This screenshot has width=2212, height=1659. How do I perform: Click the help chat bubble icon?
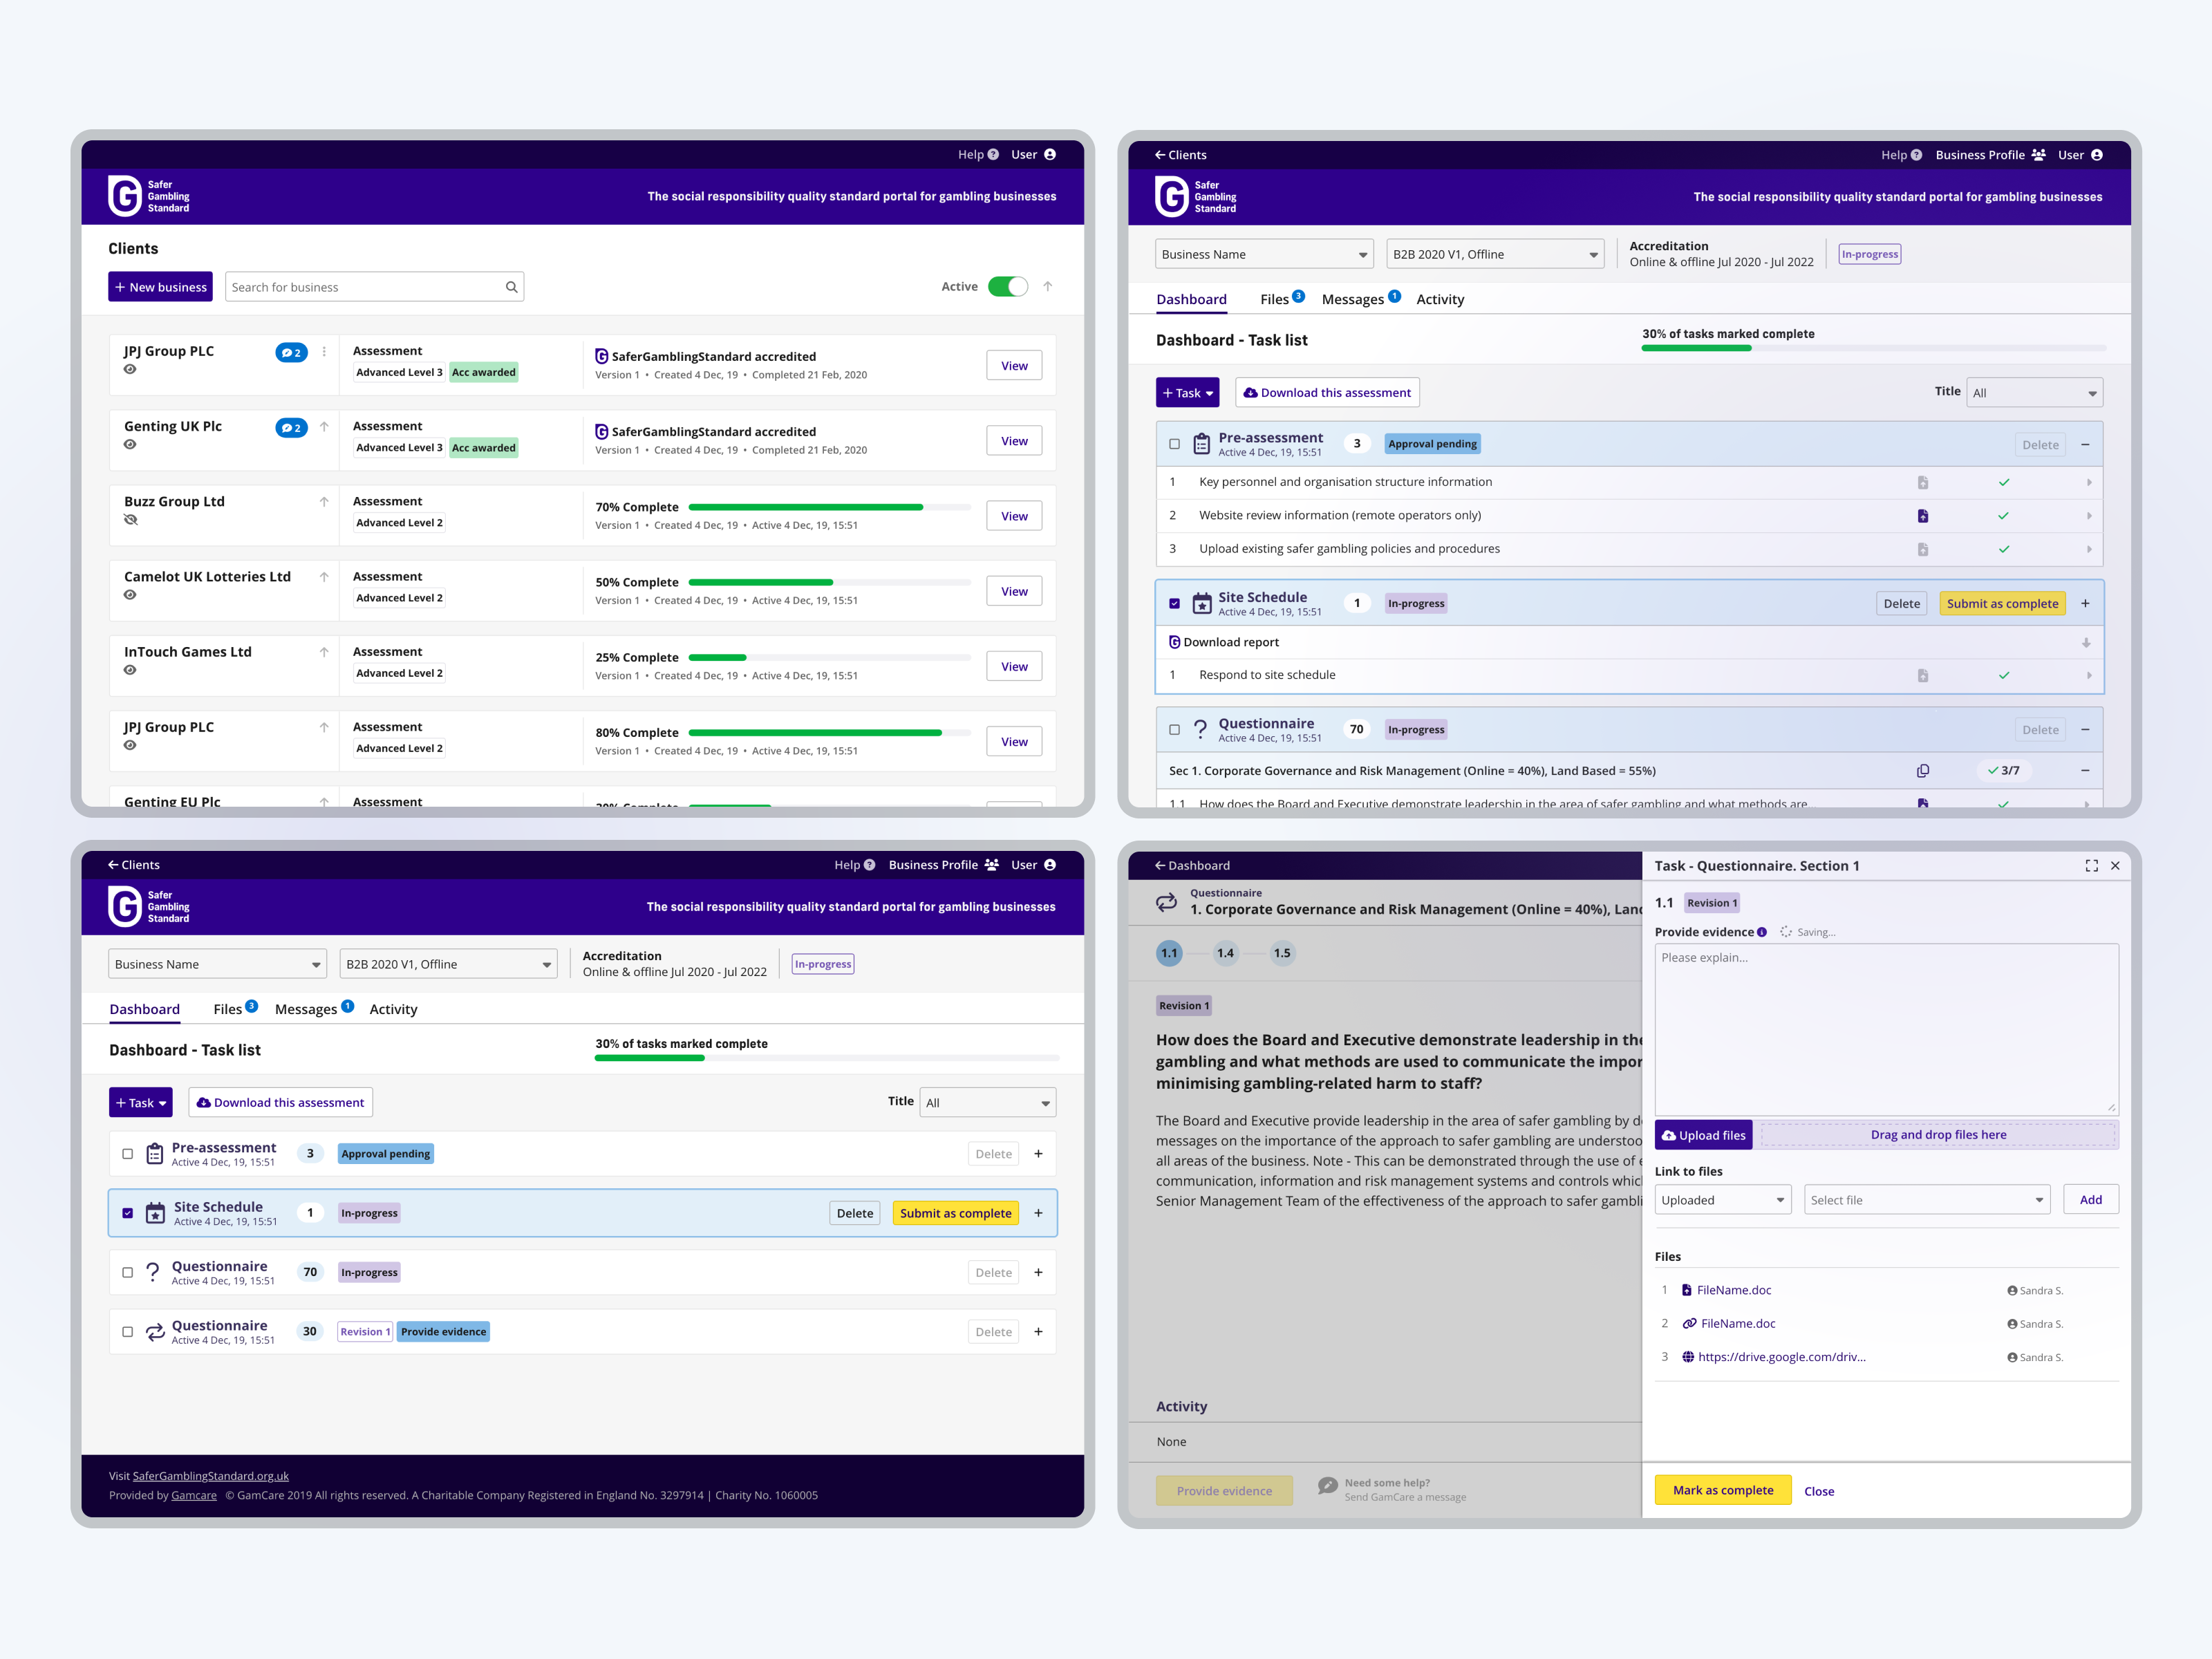click(x=1327, y=1486)
